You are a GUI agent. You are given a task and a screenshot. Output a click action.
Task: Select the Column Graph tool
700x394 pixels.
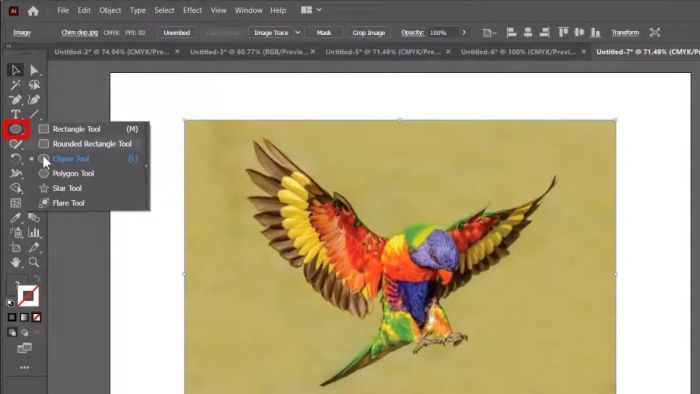34,232
